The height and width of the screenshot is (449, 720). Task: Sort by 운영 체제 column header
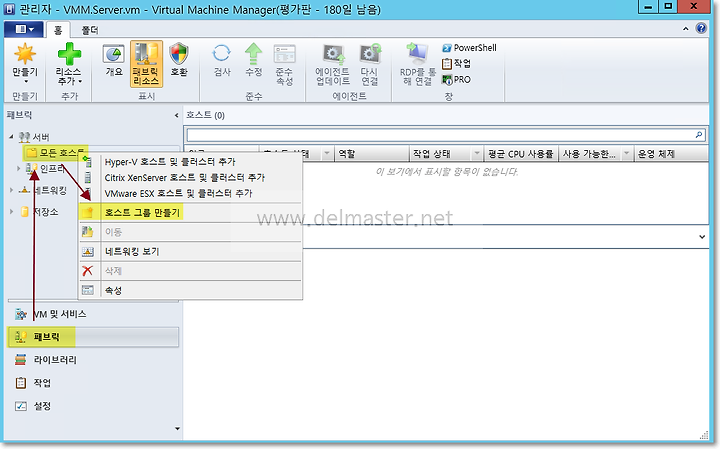point(671,154)
